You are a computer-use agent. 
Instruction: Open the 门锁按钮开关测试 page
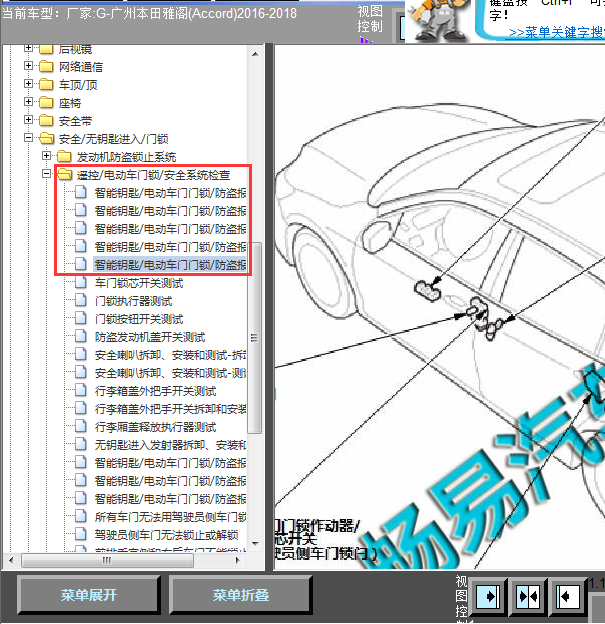139,319
